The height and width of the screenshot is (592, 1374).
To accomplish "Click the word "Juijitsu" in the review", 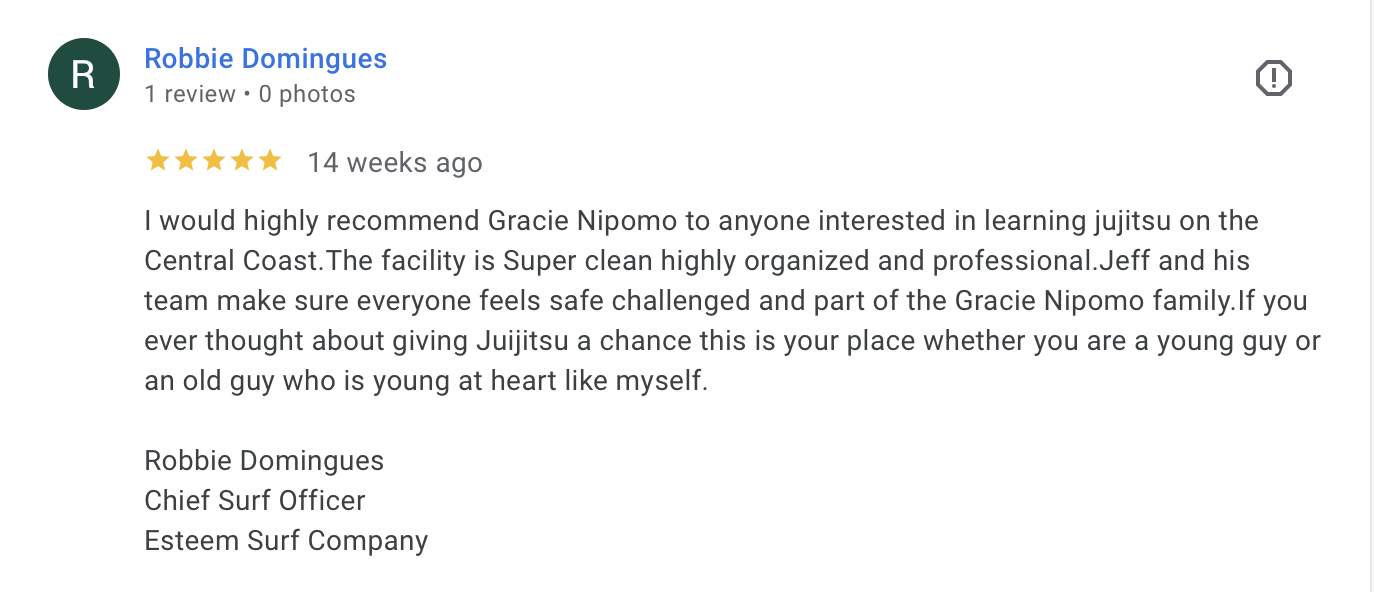I will [521, 341].
